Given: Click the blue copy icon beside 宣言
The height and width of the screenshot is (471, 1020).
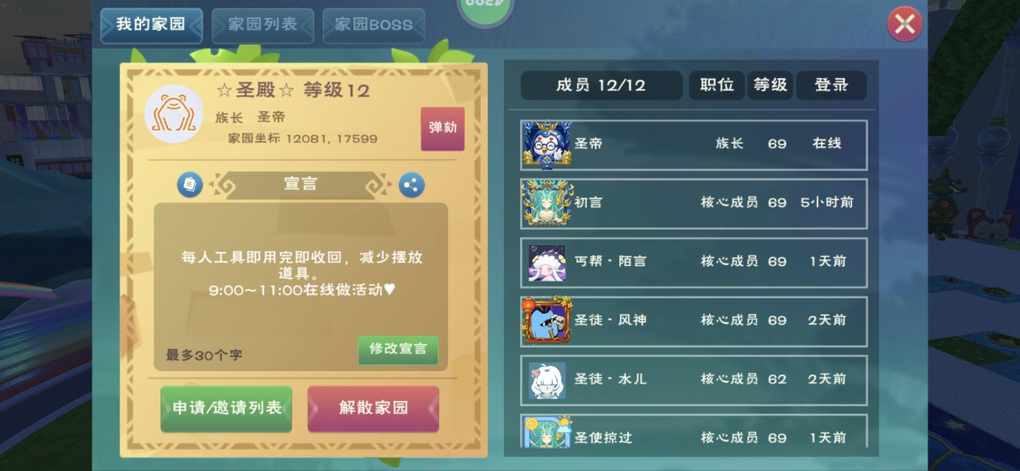Looking at the screenshot, I should [x=190, y=185].
